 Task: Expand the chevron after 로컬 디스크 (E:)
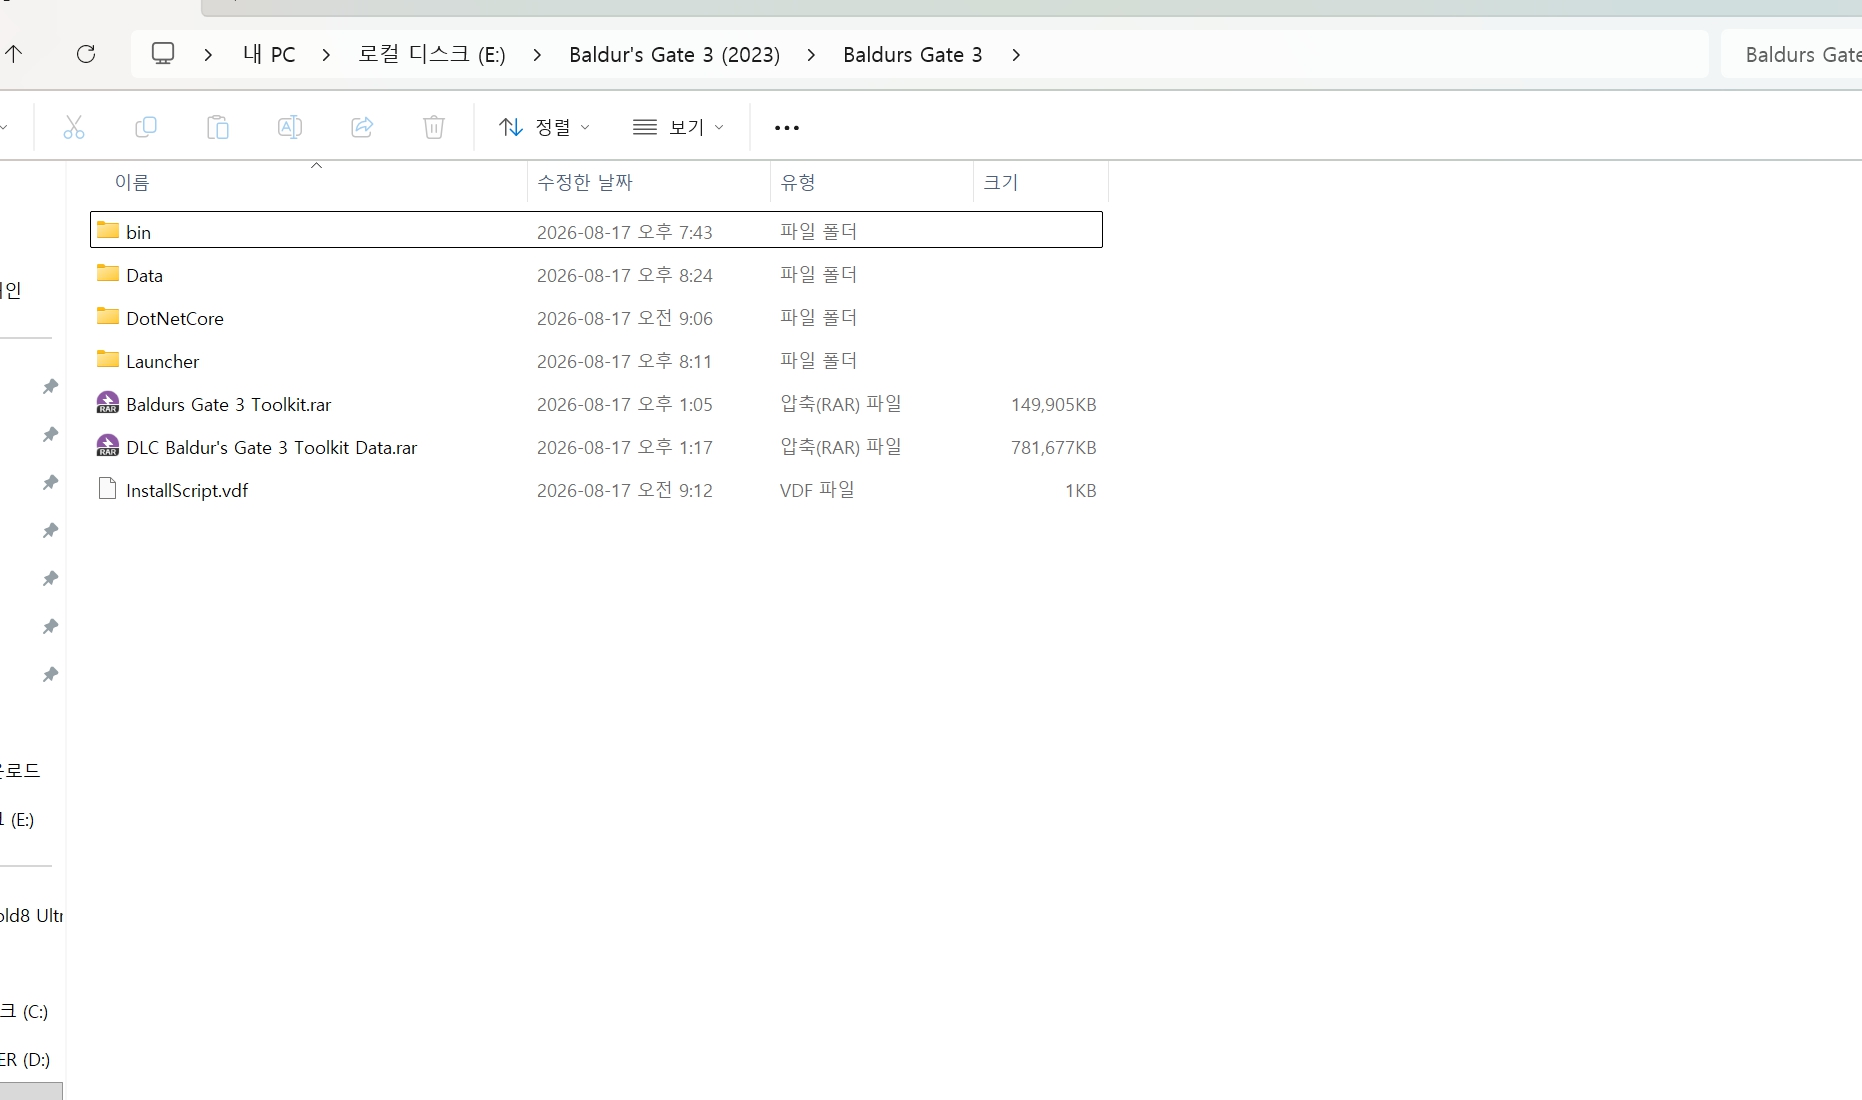pyautogui.click(x=537, y=55)
